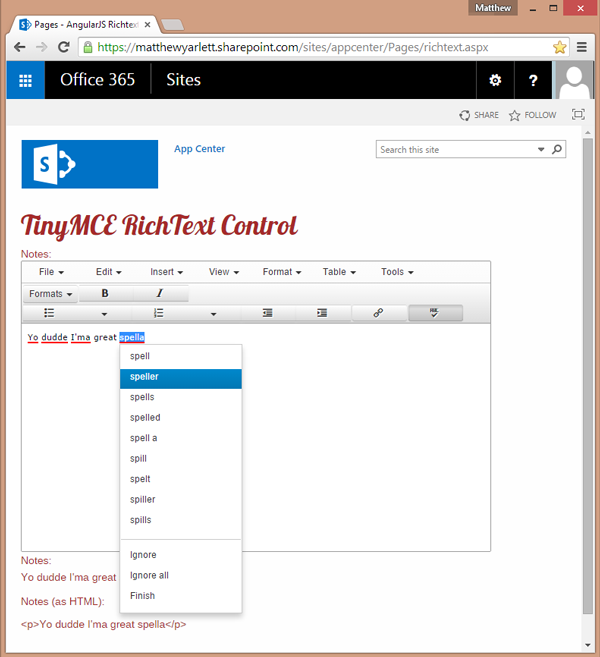
Task: Choose the 'spell' suggestion
Action: click(x=181, y=356)
